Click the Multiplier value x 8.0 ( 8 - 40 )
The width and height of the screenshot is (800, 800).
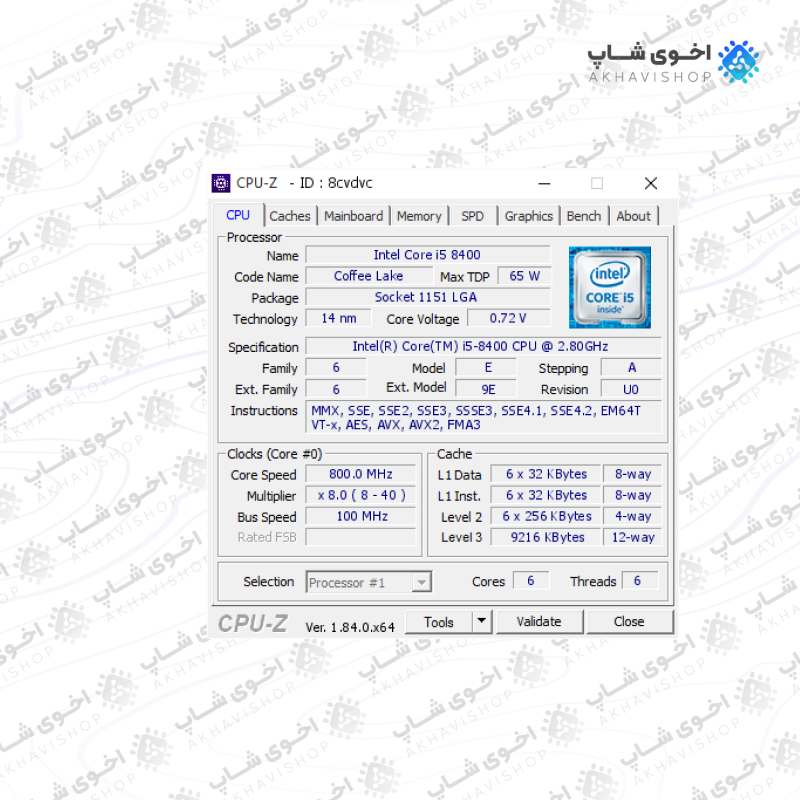point(360,495)
